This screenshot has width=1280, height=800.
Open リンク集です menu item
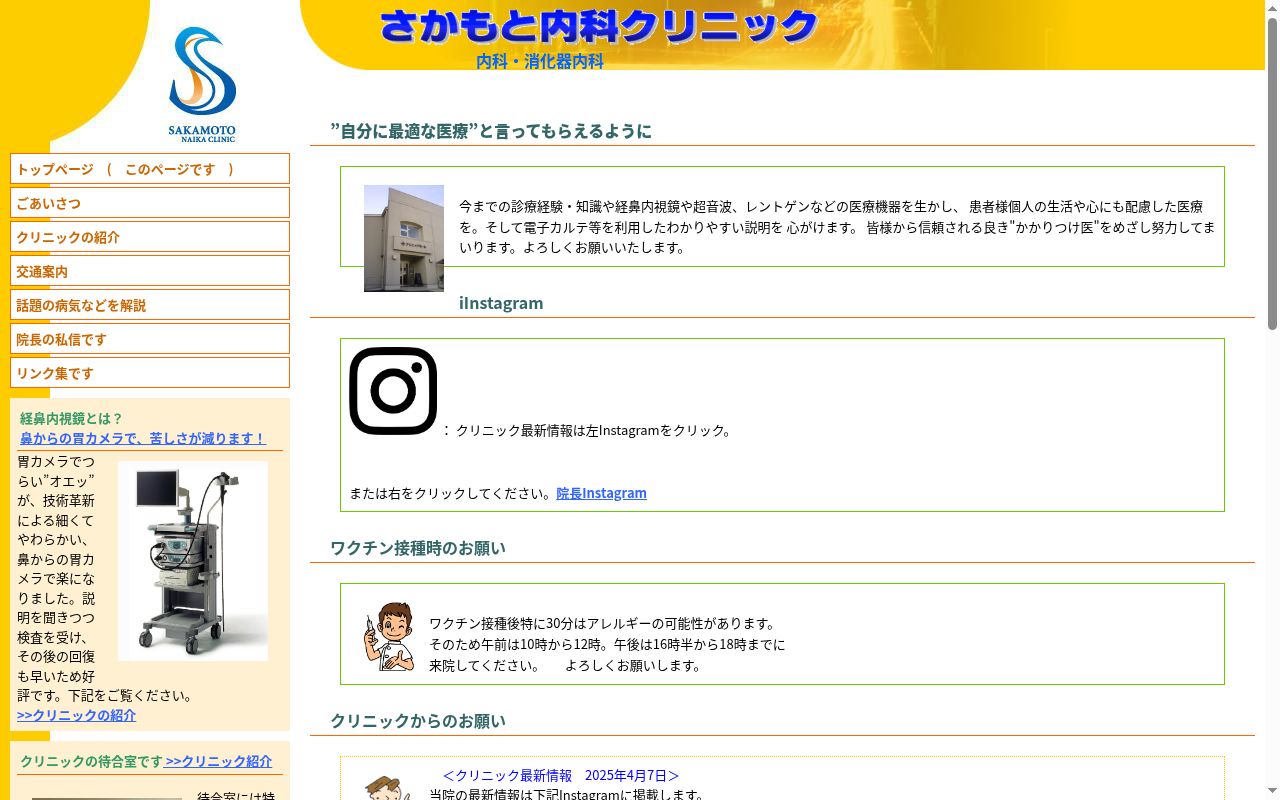pyautogui.click(x=150, y=373)
